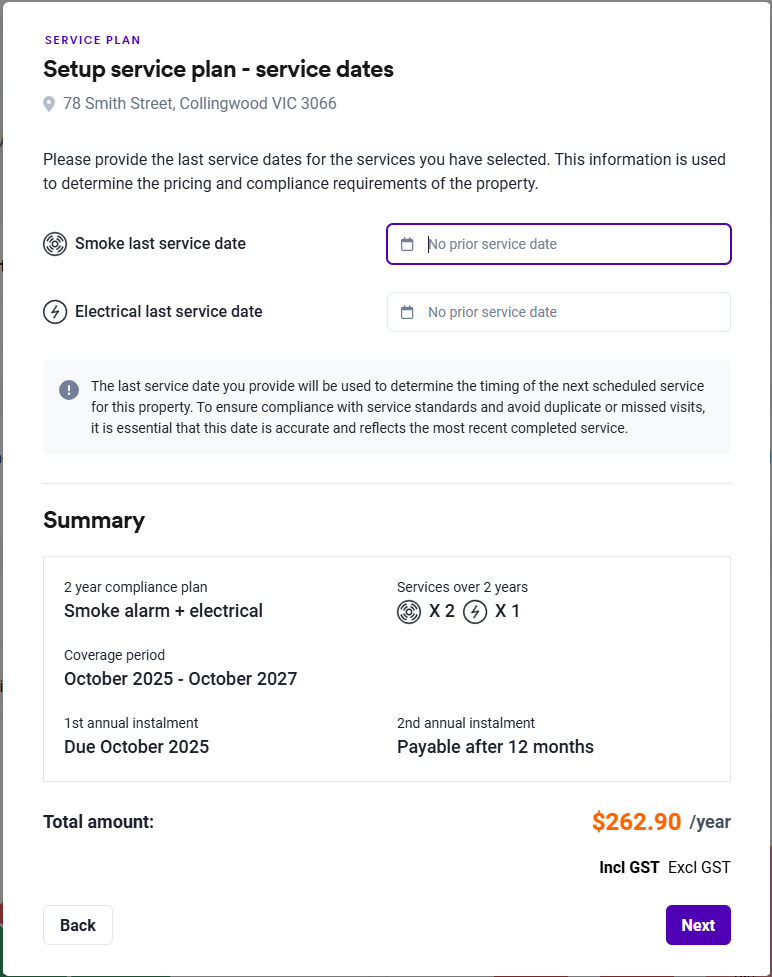Click the smoke alarm icon beside Smoke last service date

pyautogui.click(x=55, y=244)
